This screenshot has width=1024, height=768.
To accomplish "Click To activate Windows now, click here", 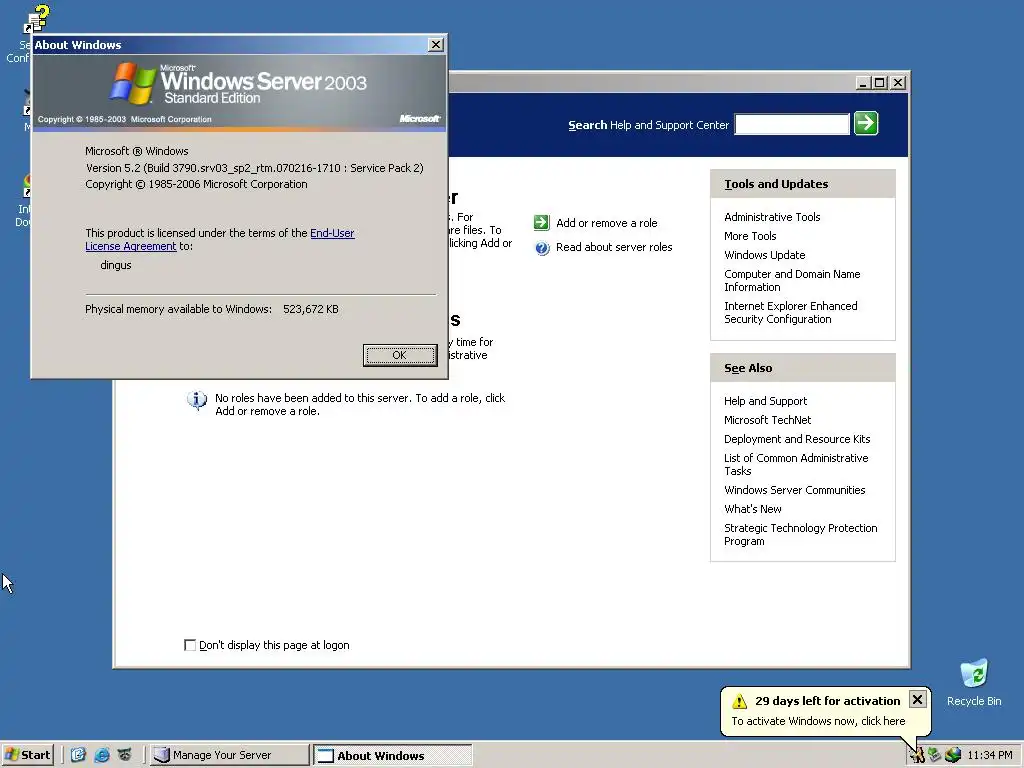I will (818, 721).
